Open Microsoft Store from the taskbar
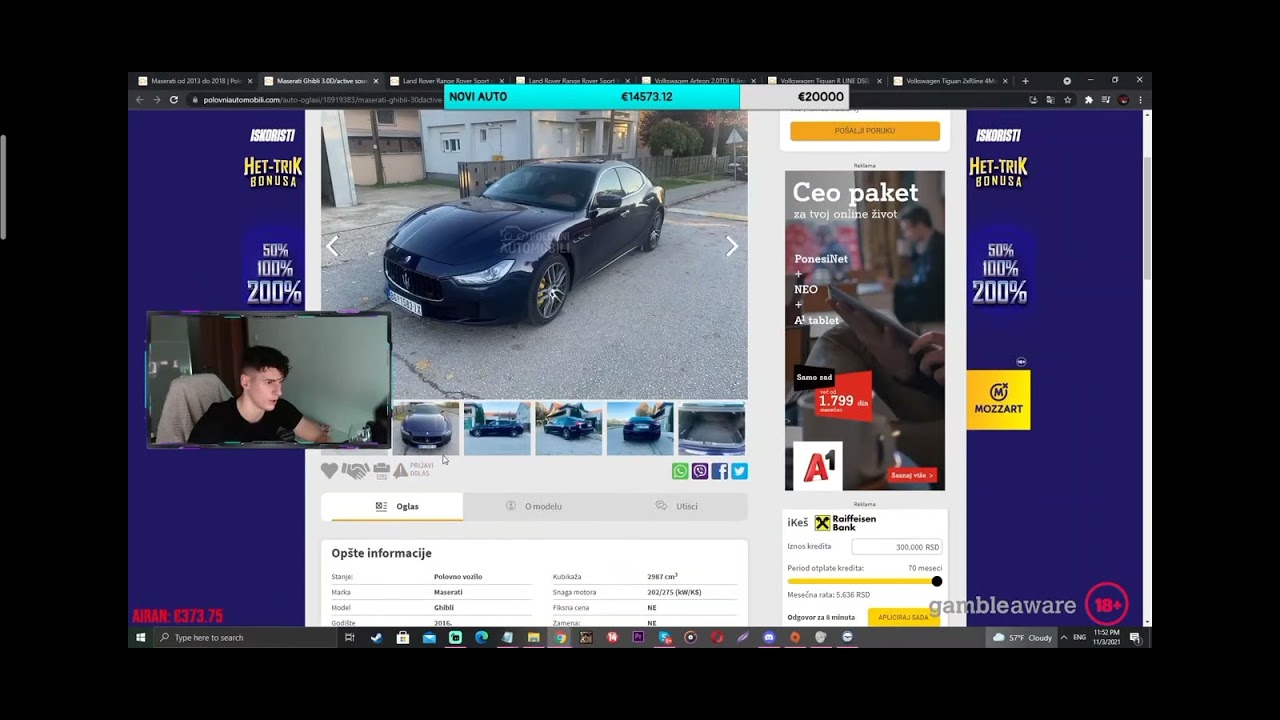The height and width of the screenshot is (720, 1280). coord(403,637)
